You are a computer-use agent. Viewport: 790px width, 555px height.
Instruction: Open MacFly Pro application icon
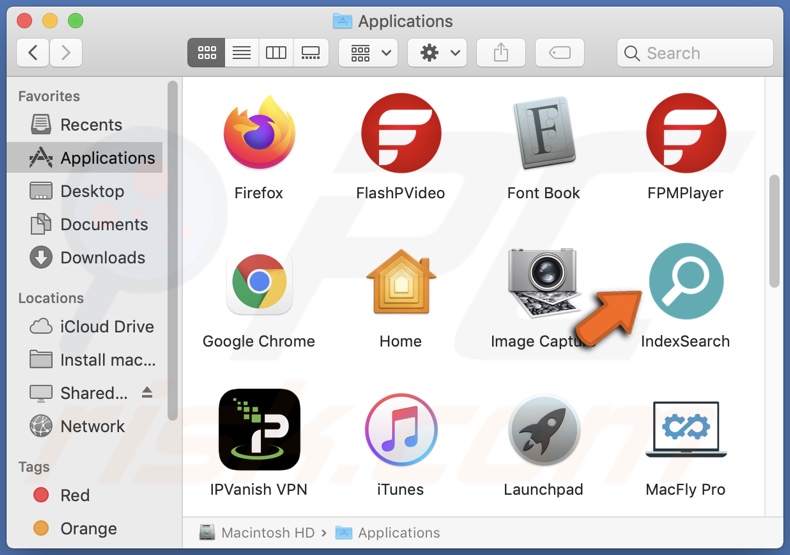tap(685, 430)
